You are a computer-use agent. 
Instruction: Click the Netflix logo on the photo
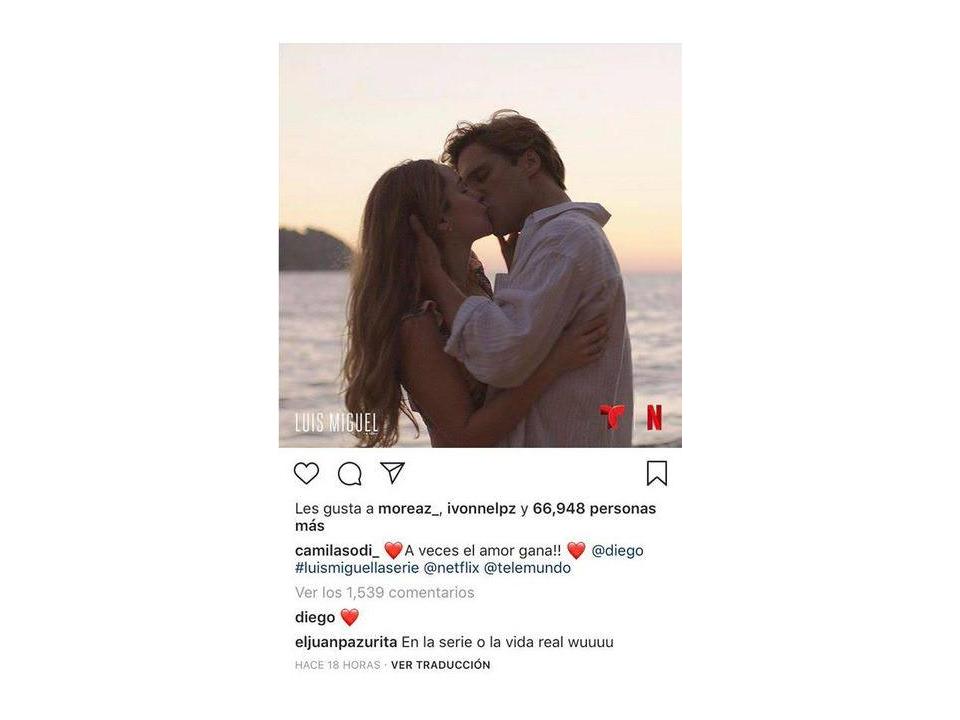tap(654, 418)
